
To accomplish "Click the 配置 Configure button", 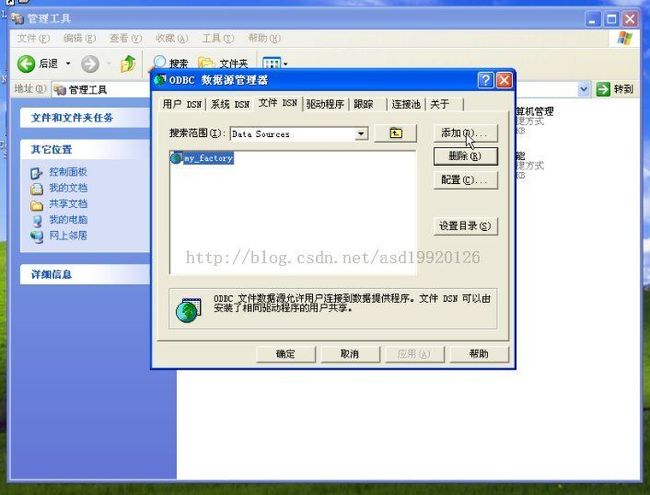I will click(x=465, y=180).
